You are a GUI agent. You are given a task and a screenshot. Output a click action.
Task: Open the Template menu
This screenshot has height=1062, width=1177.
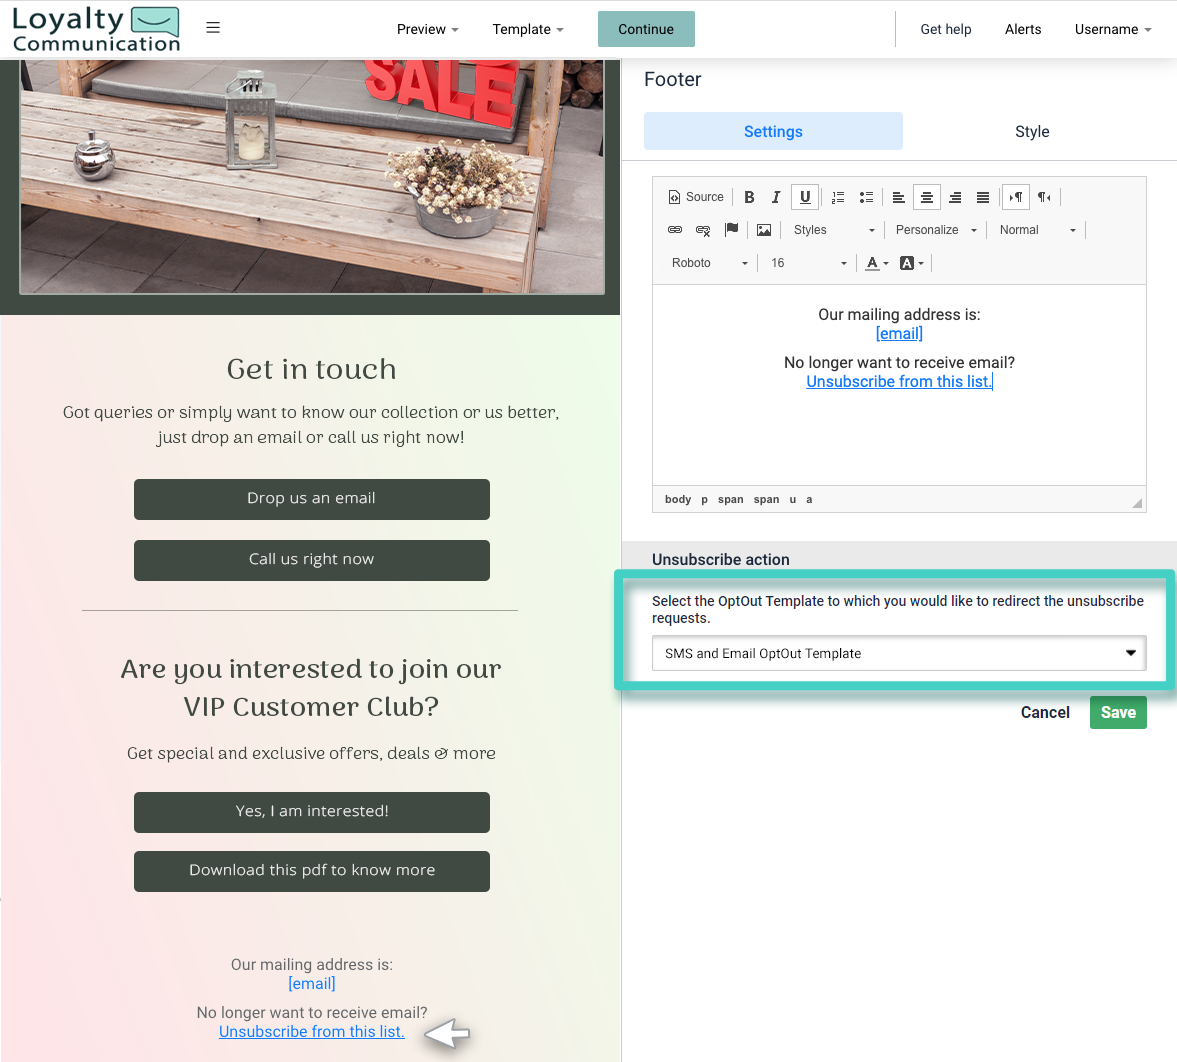tap(527, 29)
